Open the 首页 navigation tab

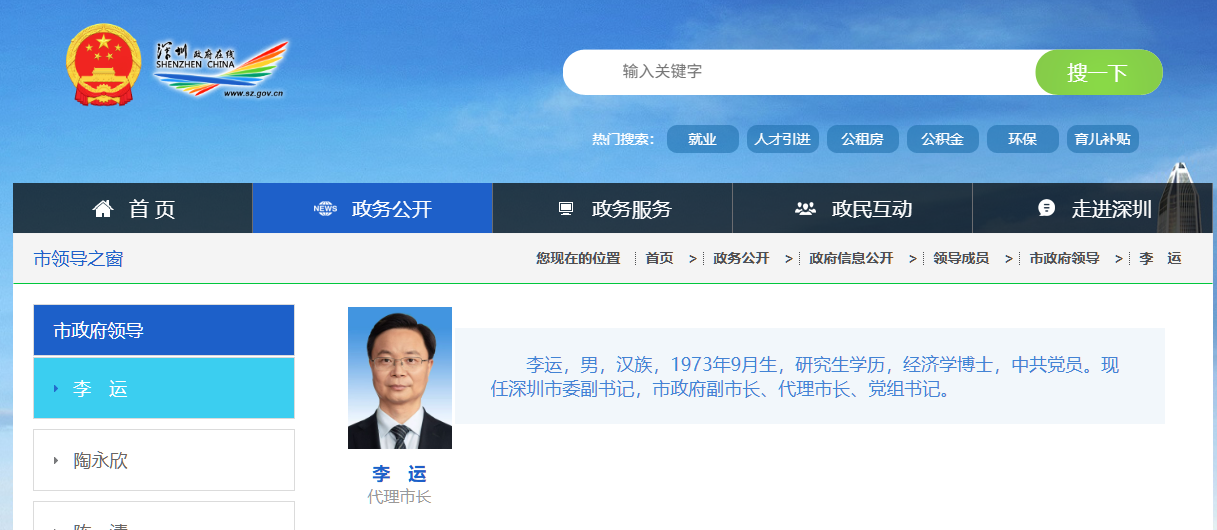coord(132,208)
